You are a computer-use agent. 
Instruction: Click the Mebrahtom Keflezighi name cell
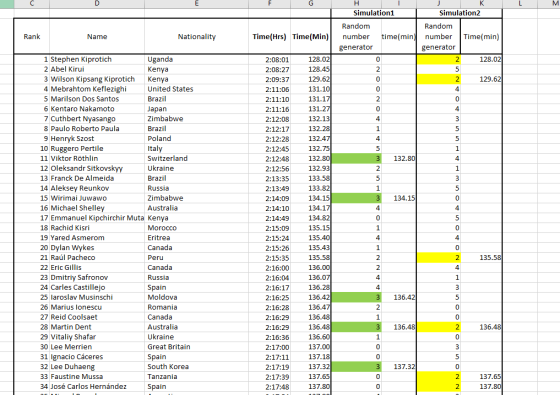pyautogui.click(x=97, y=89)
